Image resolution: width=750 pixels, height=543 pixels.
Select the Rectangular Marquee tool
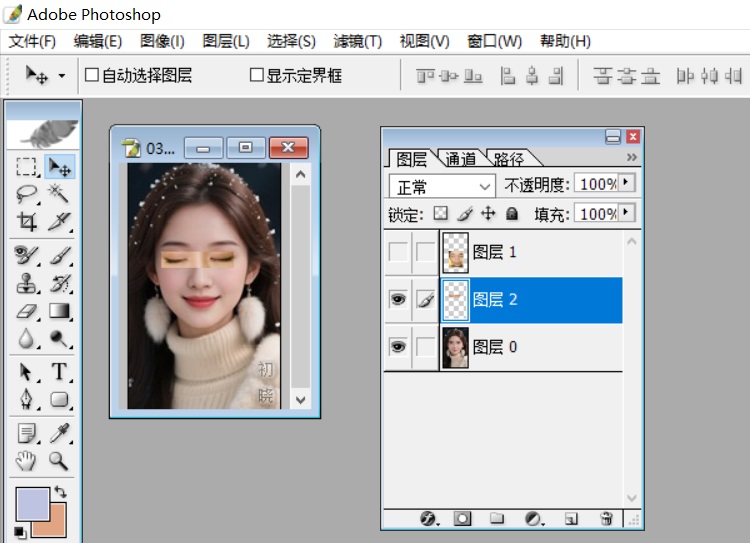coord(27,167)
